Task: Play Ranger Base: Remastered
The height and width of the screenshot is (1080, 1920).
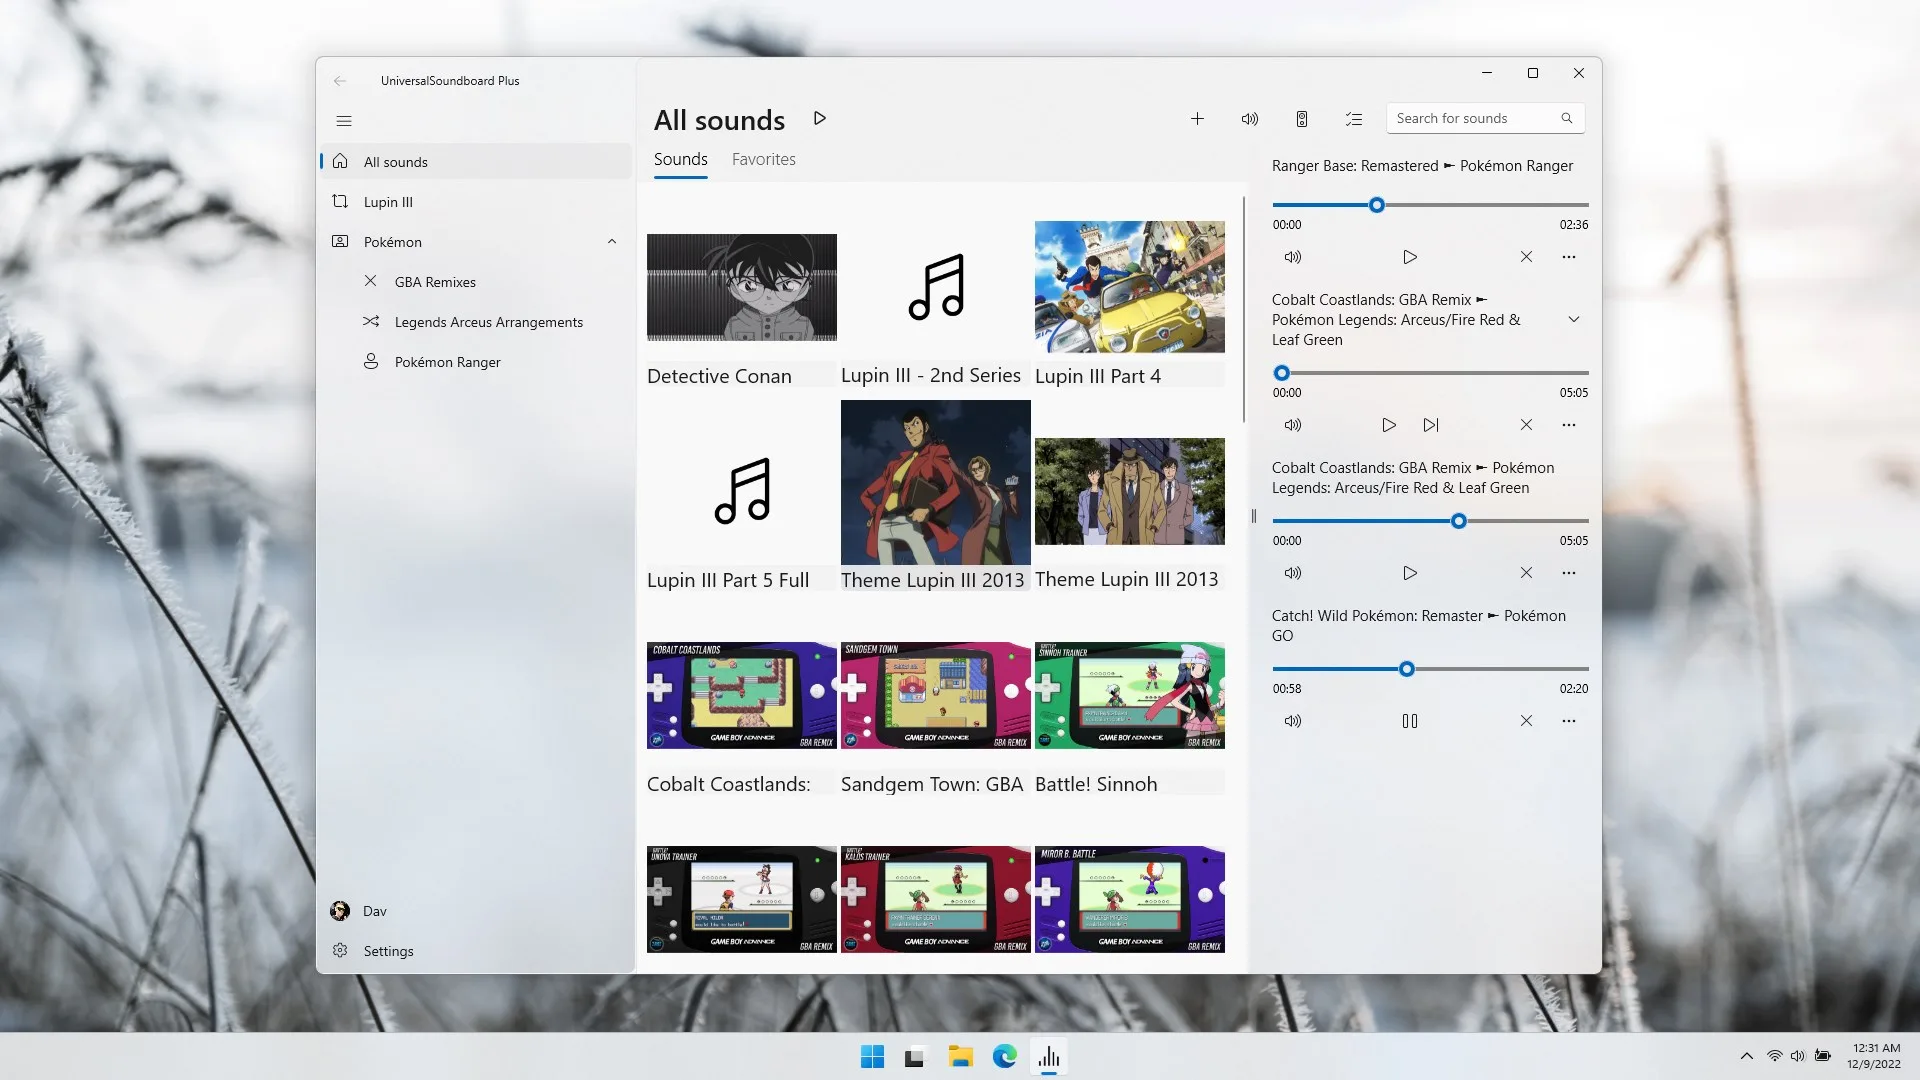Action: pyautogui.click(x=1410, y=257)
